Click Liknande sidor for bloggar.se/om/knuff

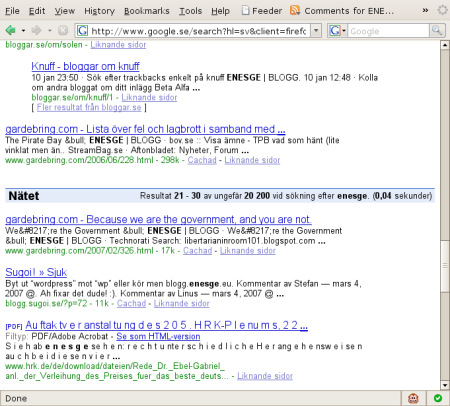[x=149, y=97]
